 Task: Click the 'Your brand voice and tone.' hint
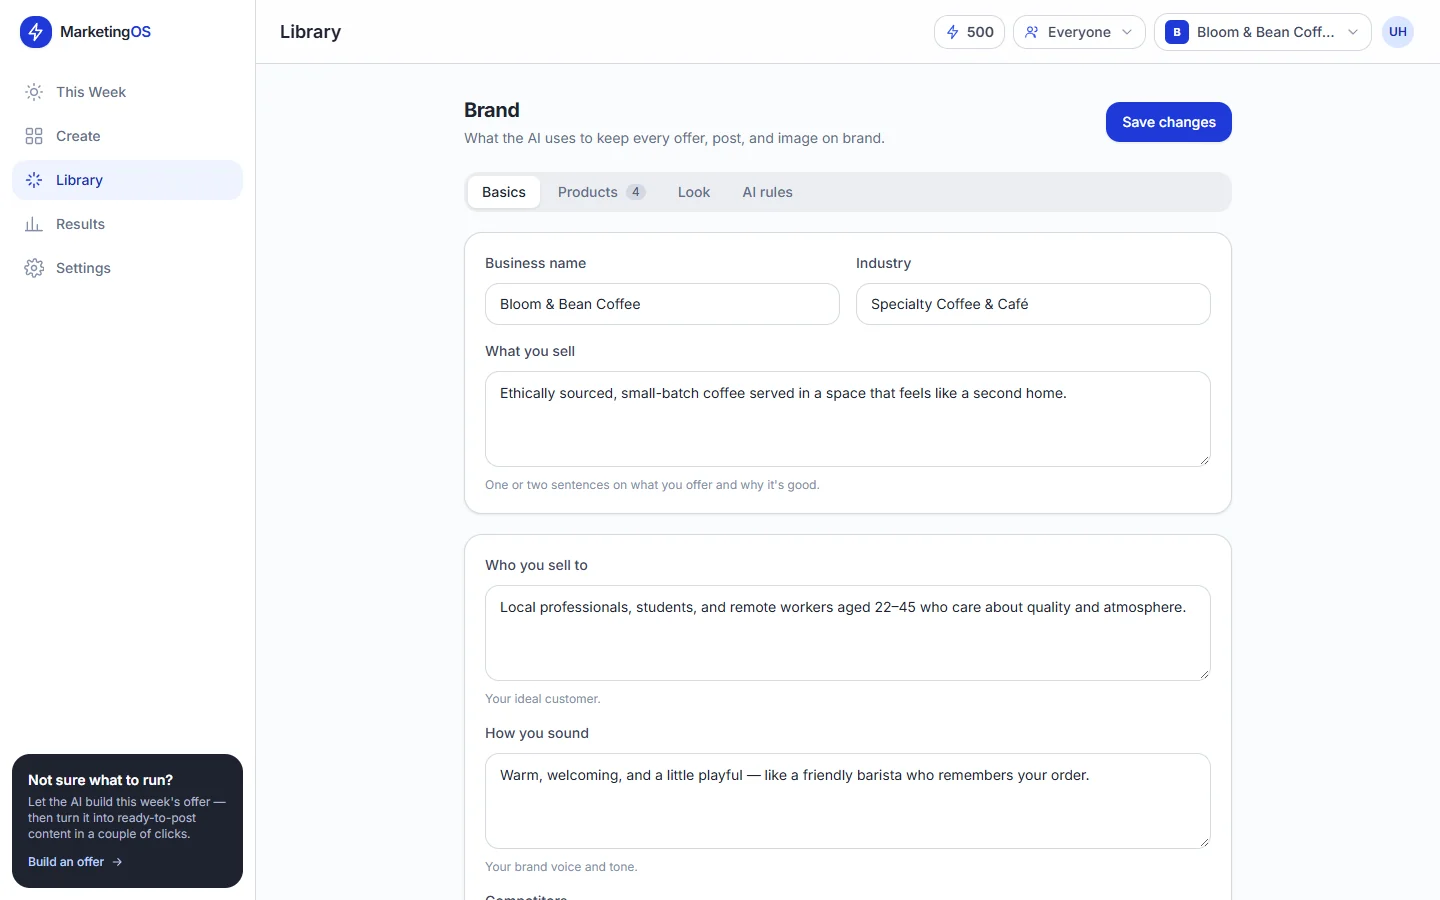click(561, 867)
